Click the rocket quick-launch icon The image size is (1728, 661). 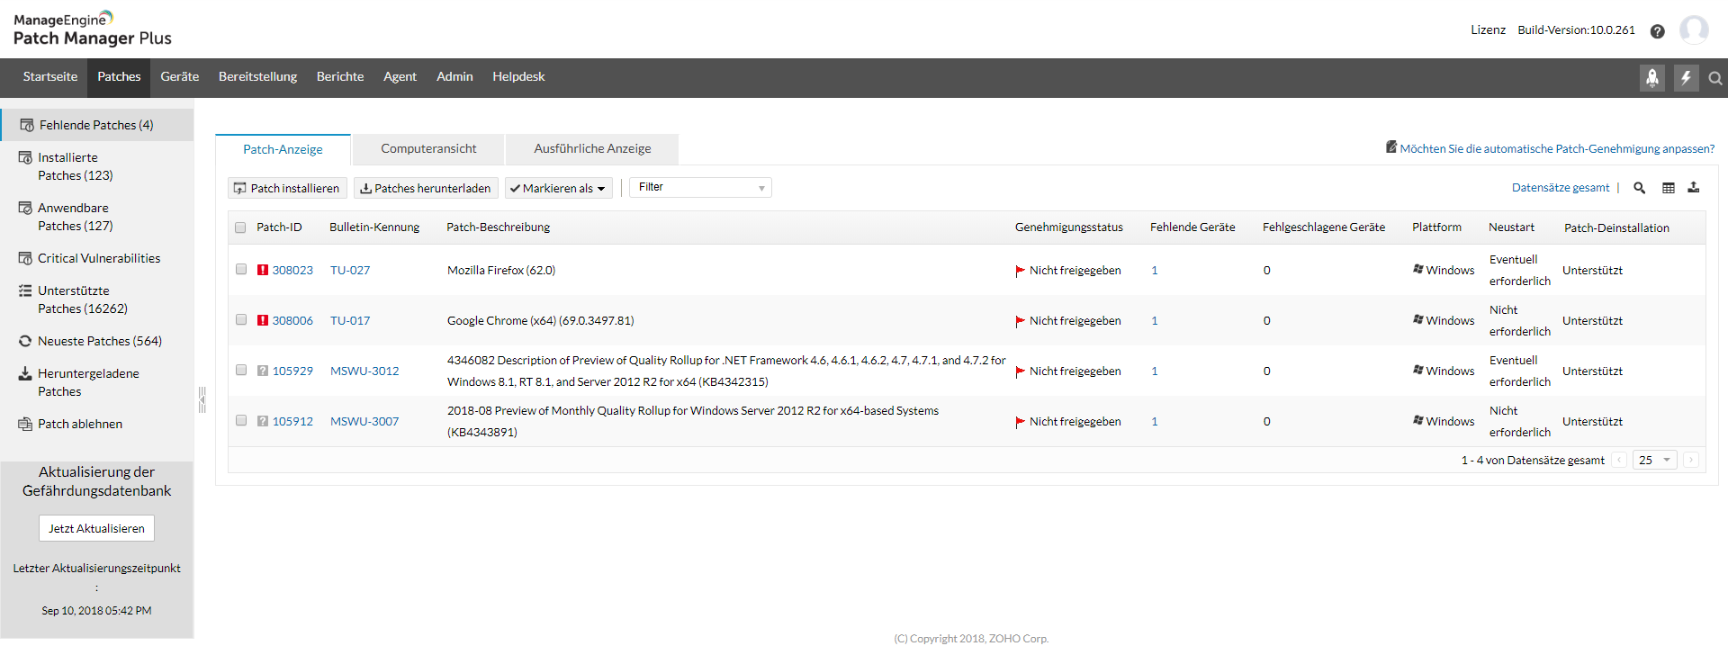(1652, 78)
